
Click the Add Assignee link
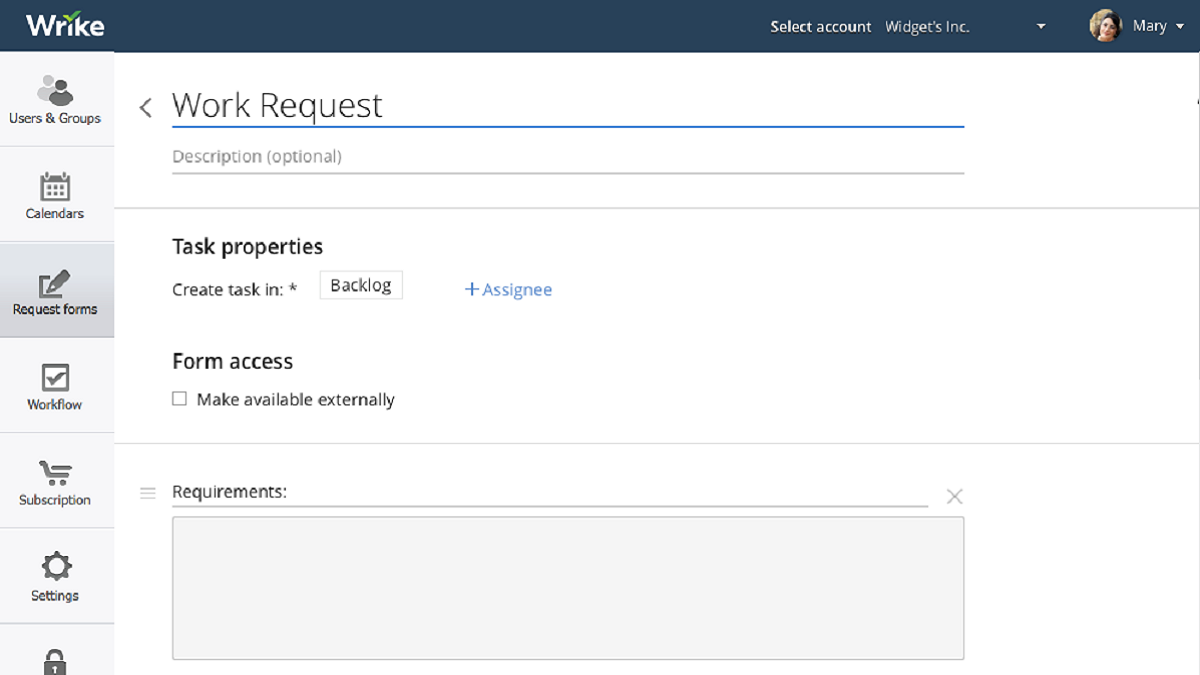click(508, 290)
